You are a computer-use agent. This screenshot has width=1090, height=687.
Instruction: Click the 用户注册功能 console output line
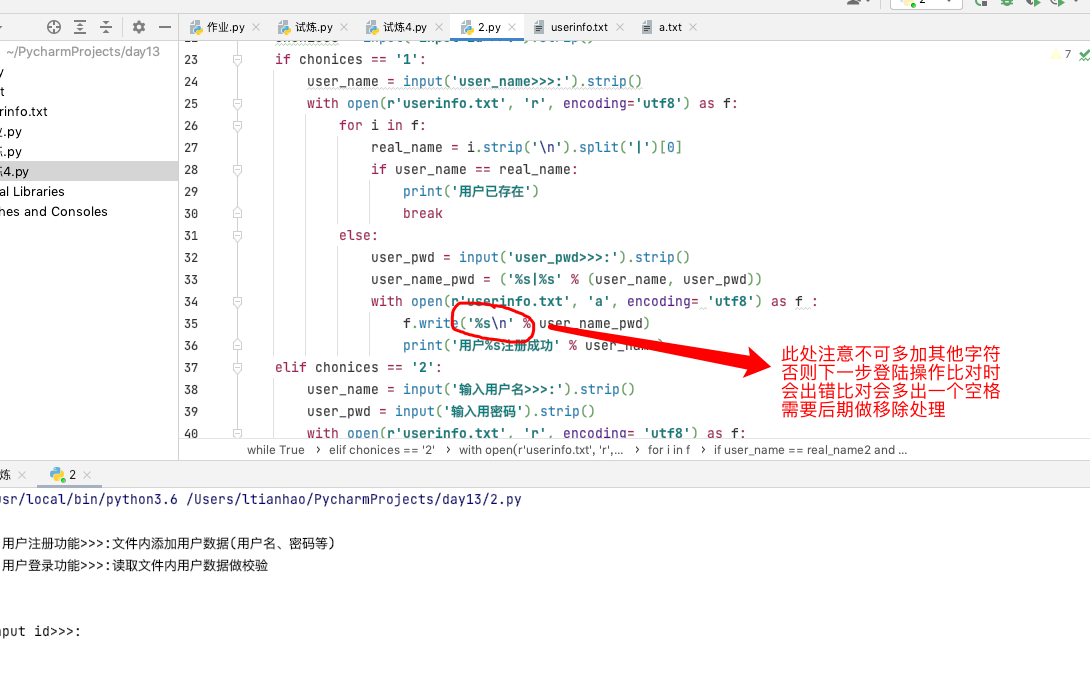click(168, 543)
